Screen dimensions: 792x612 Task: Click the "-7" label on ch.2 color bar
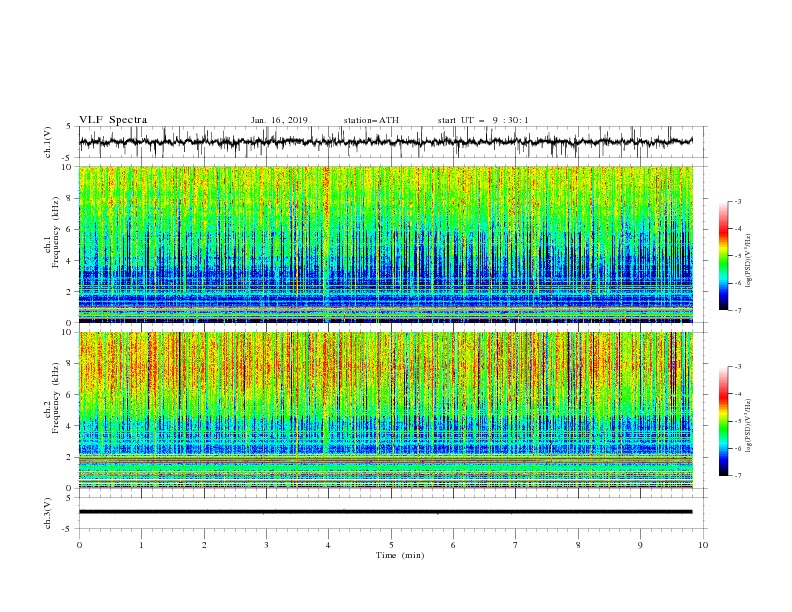[x=738, y=476]
